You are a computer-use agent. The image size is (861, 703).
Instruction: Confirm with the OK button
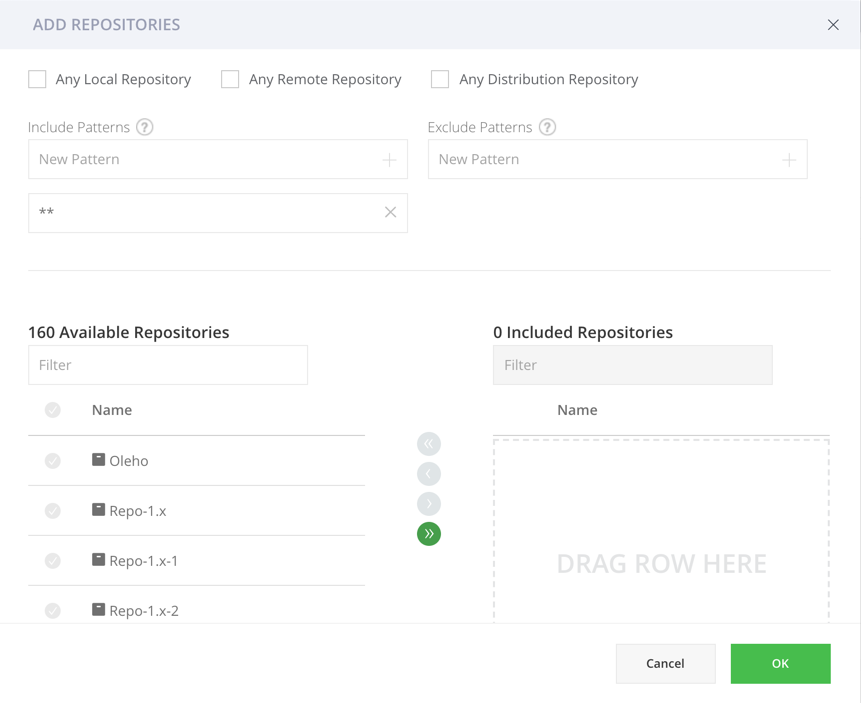click(x=780, y=663)
